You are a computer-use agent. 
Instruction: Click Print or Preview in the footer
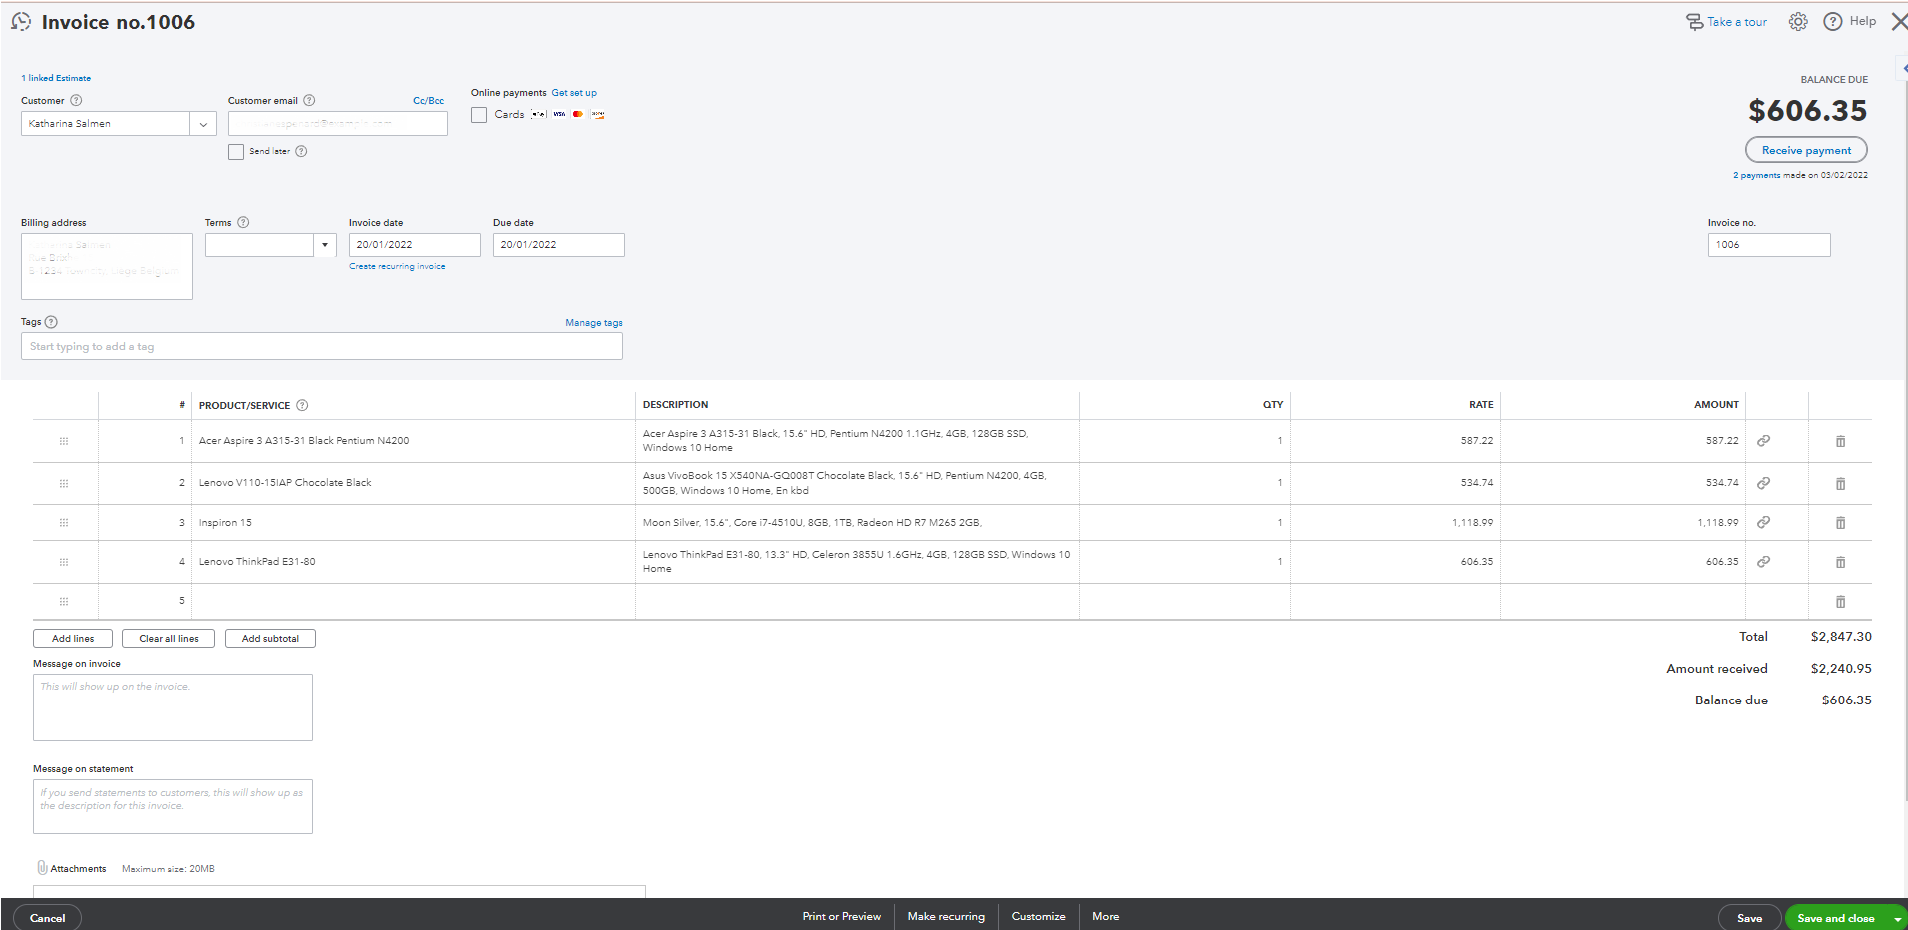click(x=841, y=916)
